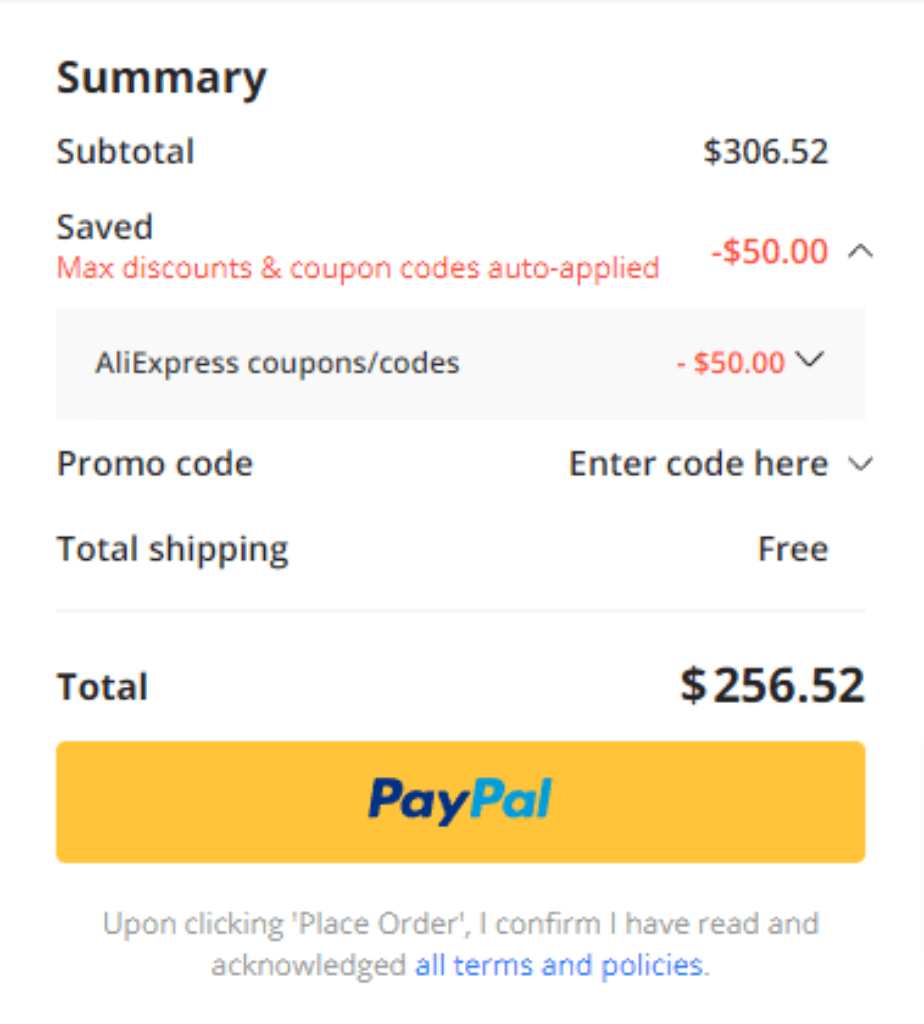Click the Saved label
924x1024 pixels.
pyautogui.click(x=104, y=227)
